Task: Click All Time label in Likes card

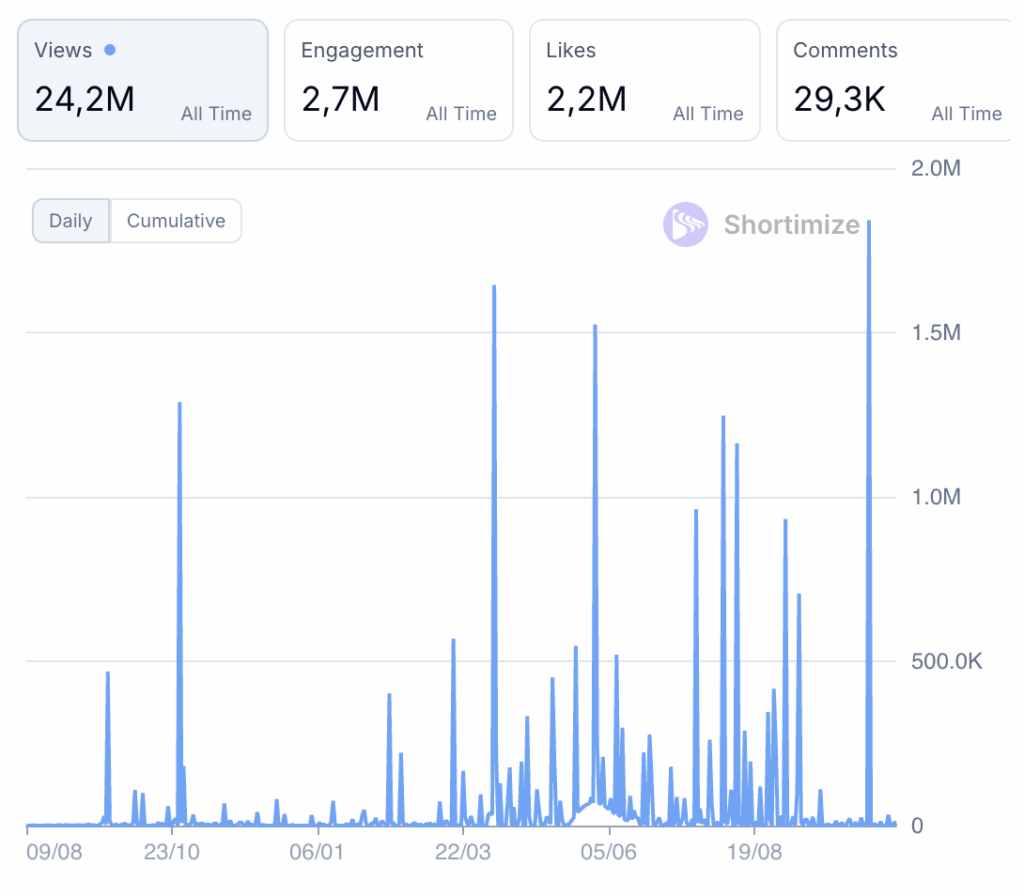Action: coord(708,114)
